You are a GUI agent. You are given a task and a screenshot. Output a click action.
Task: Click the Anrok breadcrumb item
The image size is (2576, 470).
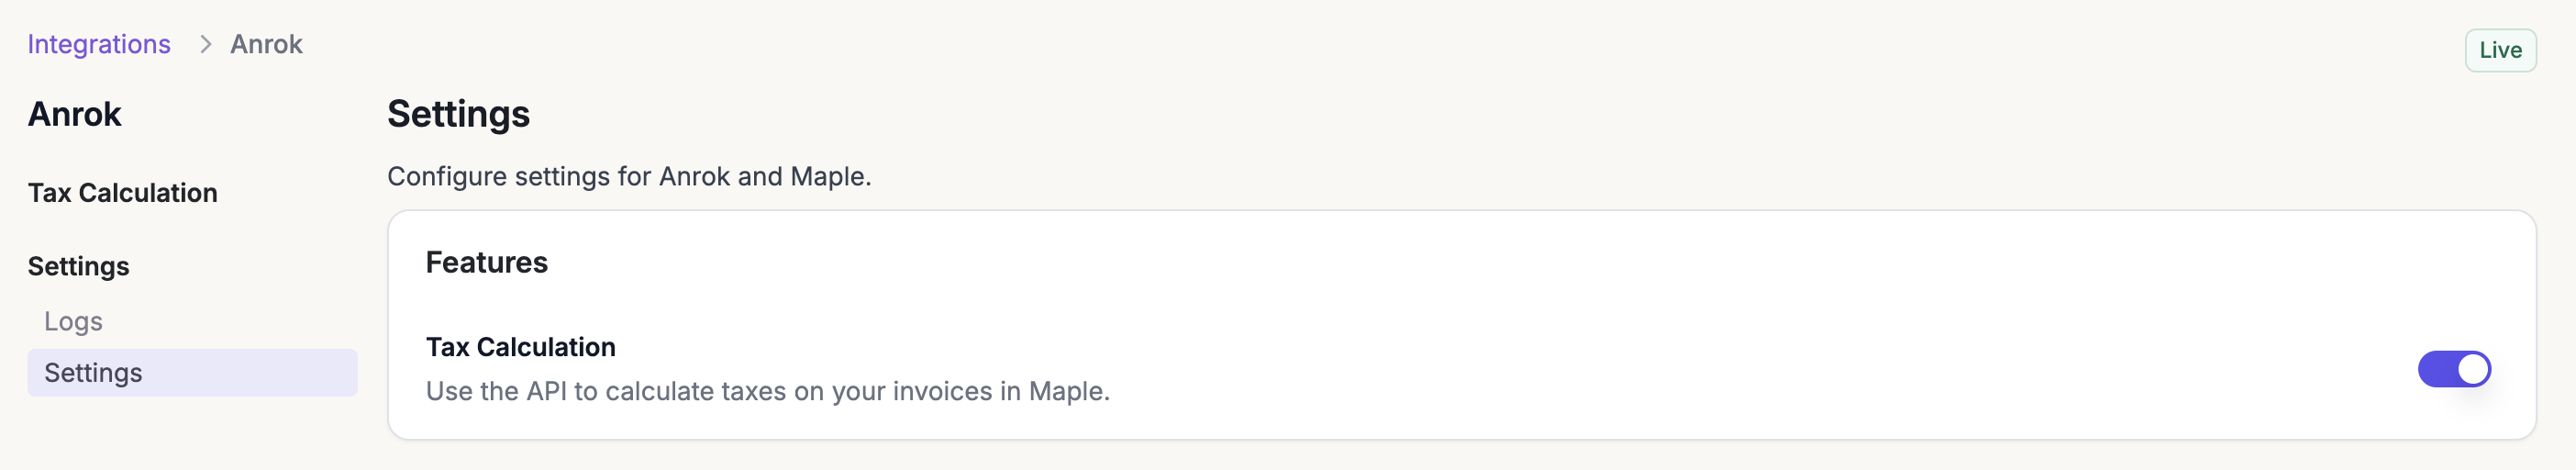pyautogui.click(x=266, y=44)
